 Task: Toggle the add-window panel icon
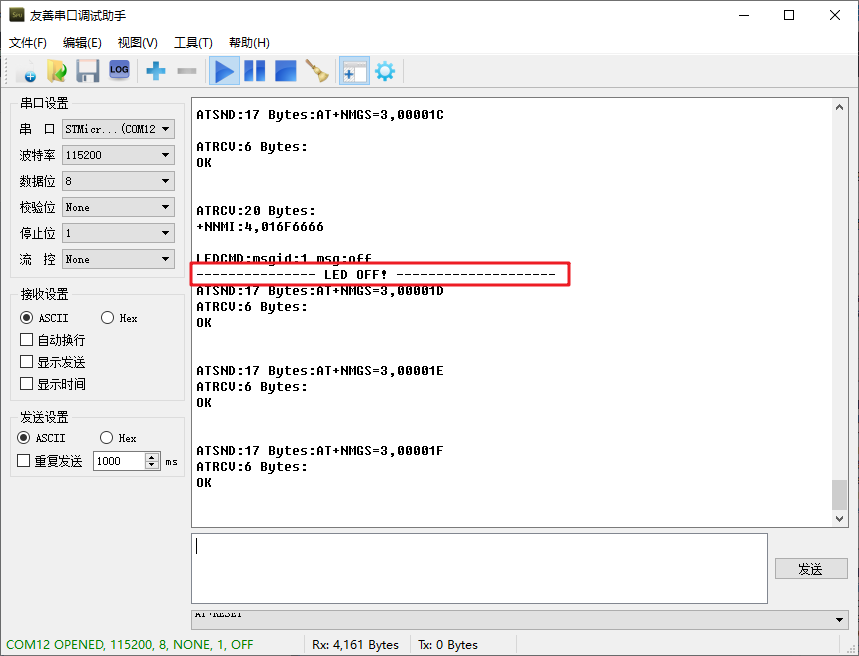click(354, 71)
